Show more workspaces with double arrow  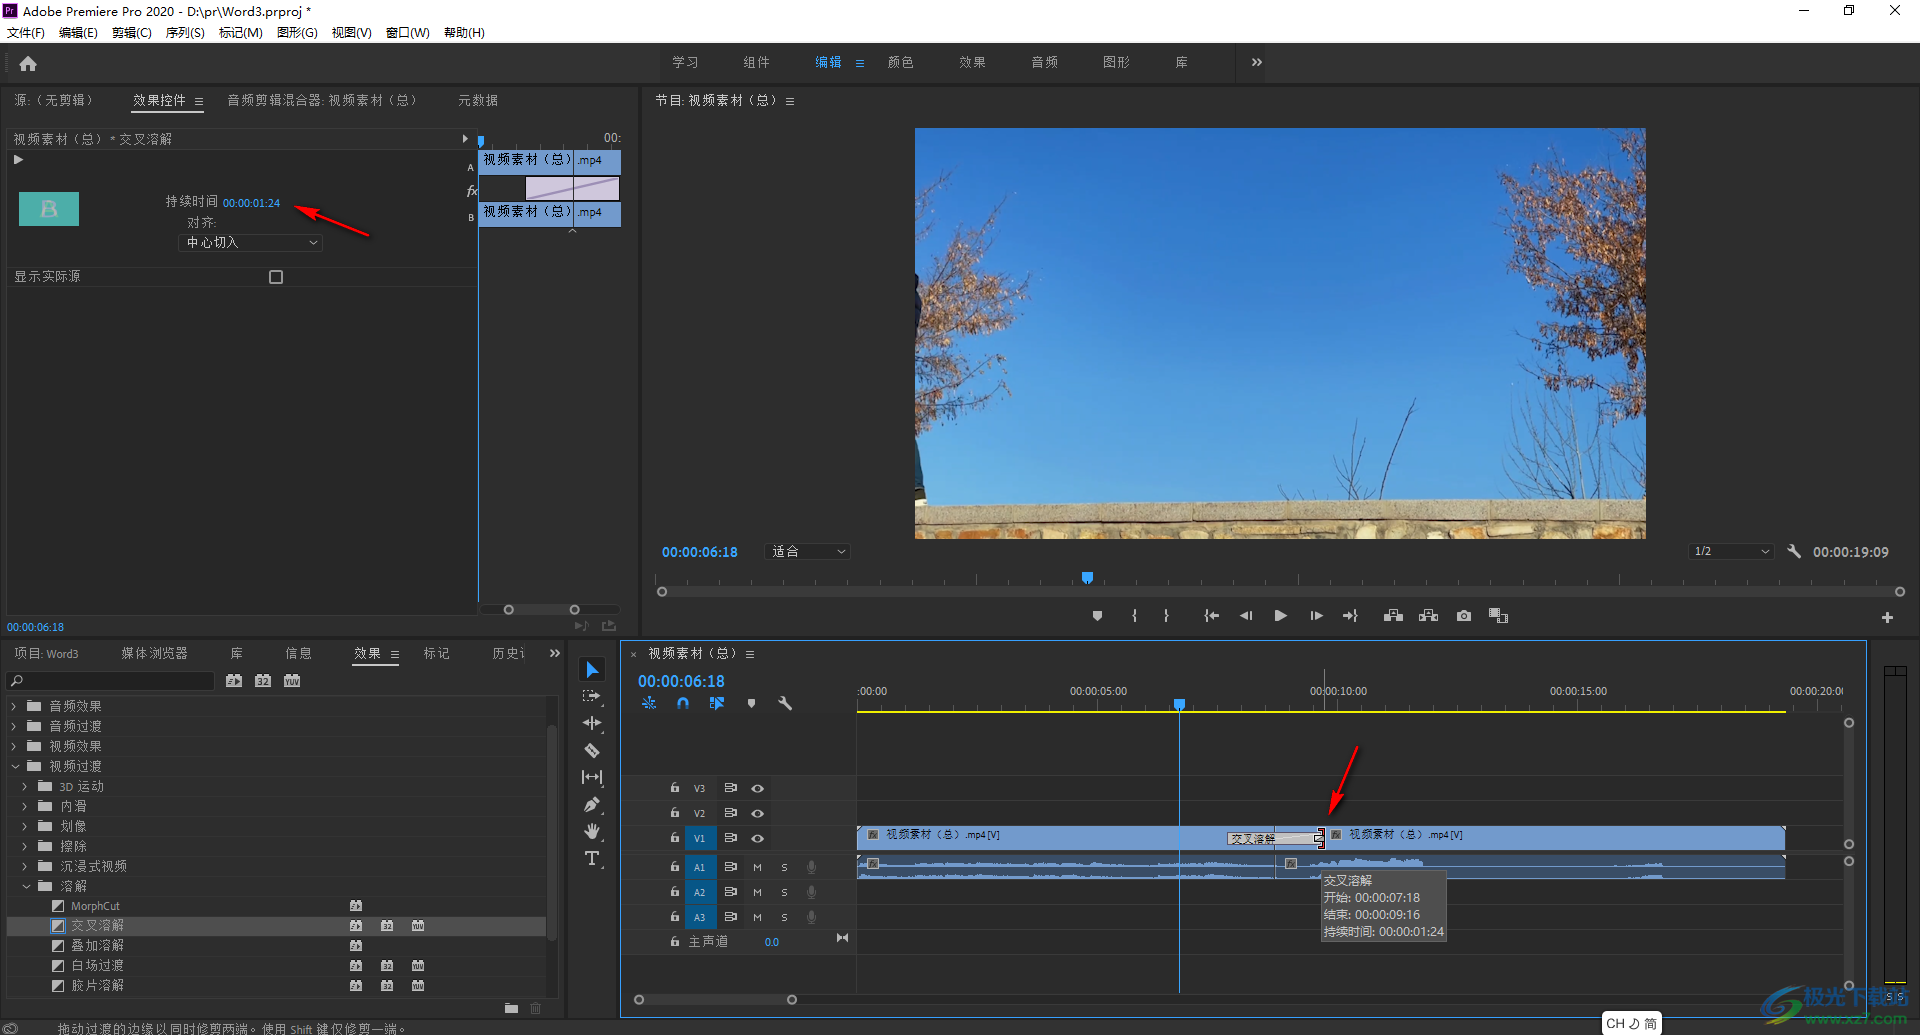[x=1257, y=62]
